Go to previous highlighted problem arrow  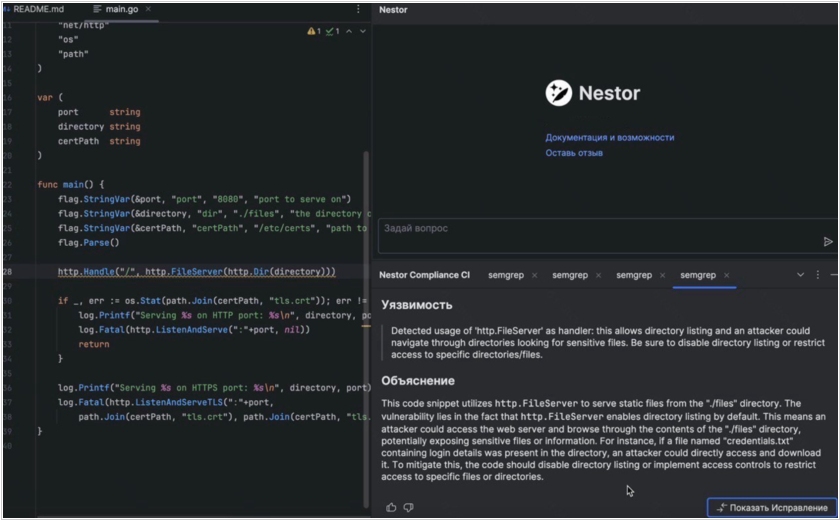[x=349, y=31]
